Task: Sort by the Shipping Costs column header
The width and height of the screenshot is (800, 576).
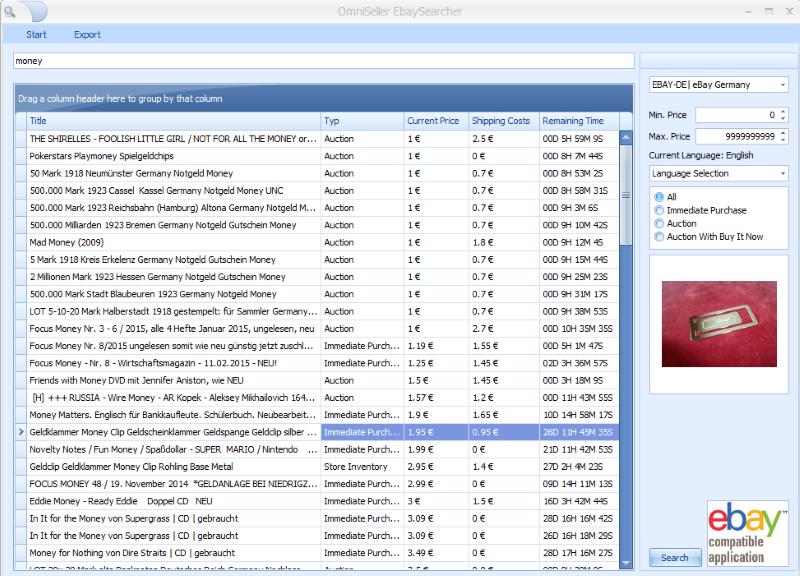Action: (504, 121)
